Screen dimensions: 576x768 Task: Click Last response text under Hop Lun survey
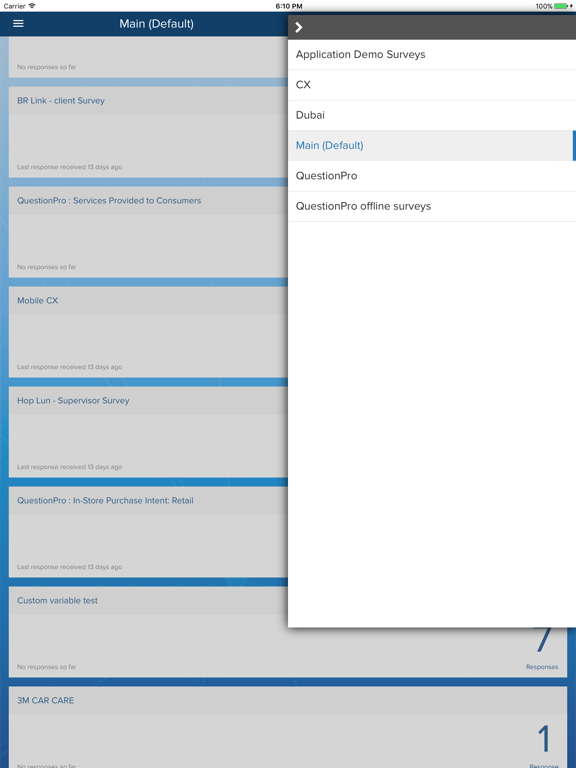coord(70,467)
